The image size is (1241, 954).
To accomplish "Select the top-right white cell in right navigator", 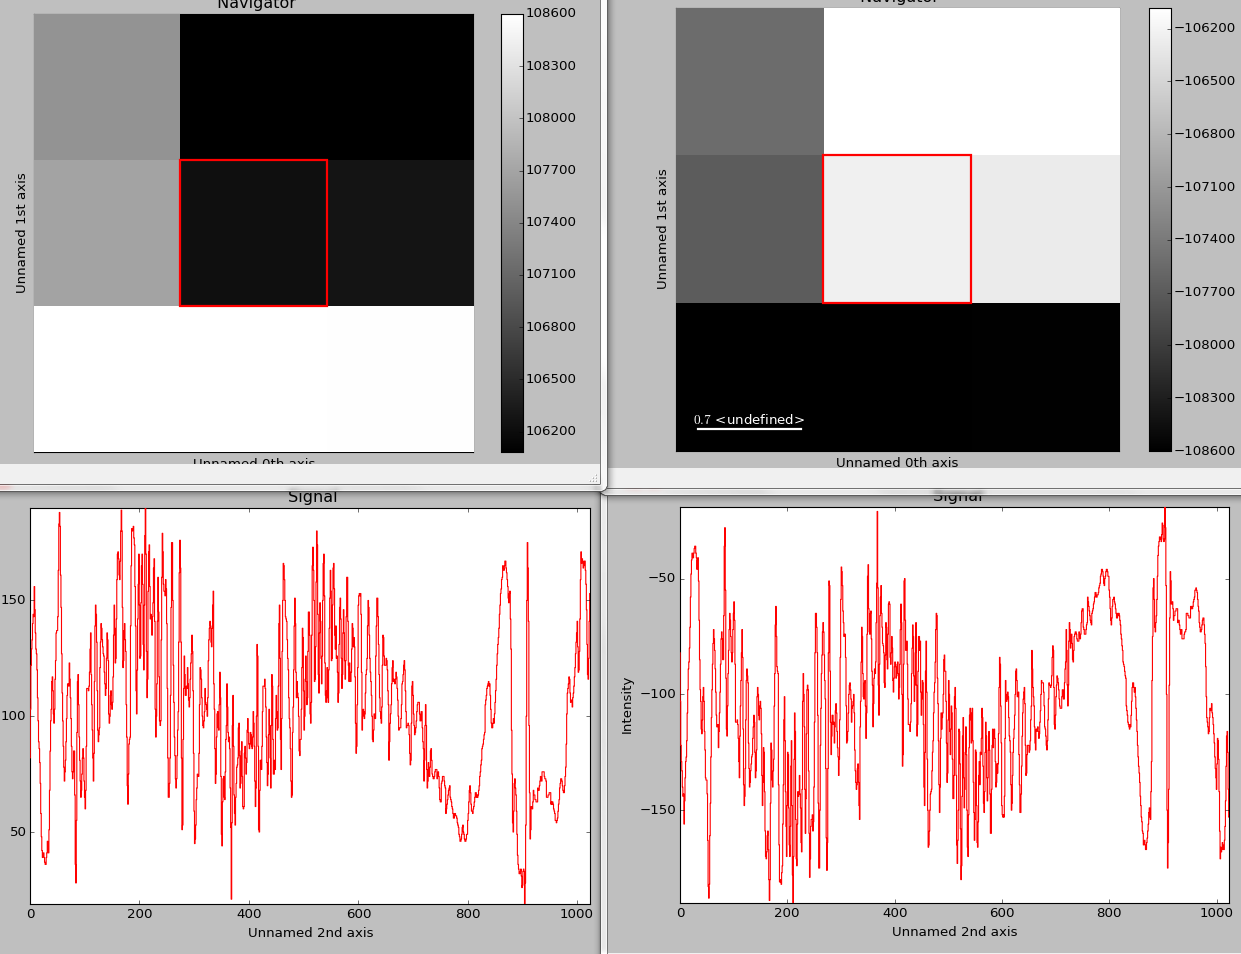I will pyautogui.click(x=1045, y=82).
